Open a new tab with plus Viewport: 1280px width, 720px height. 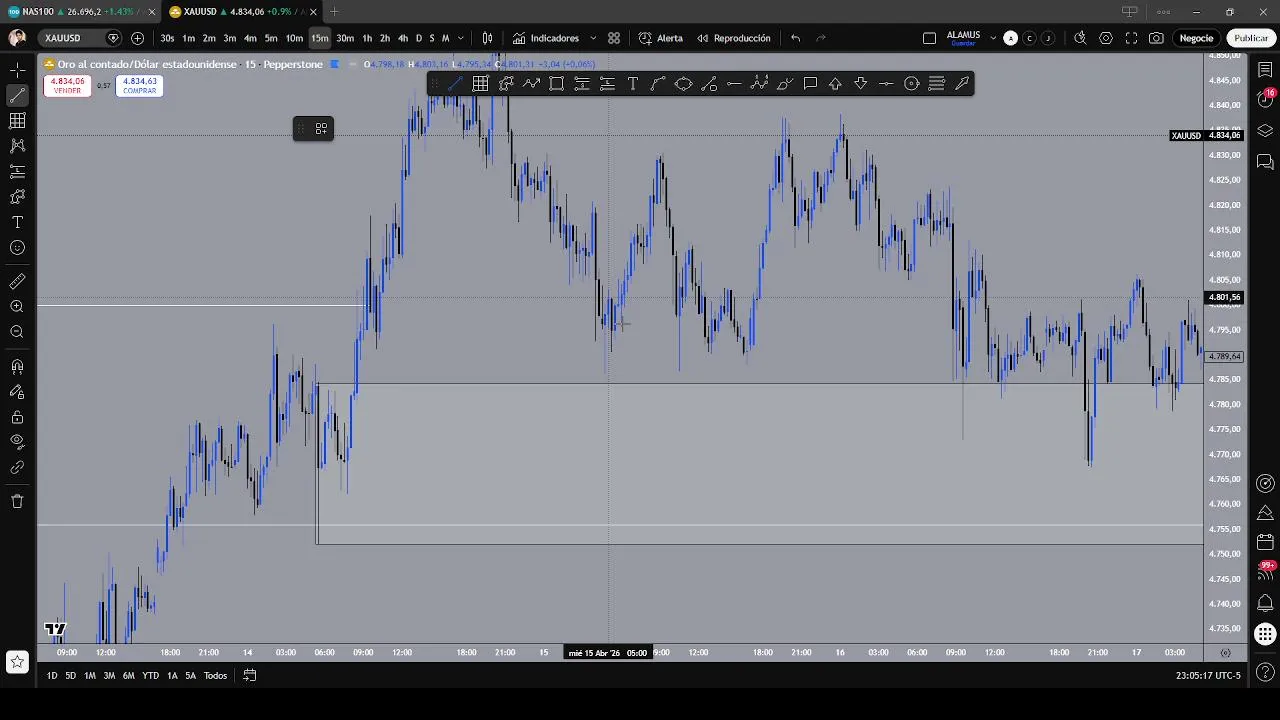click(x=334, y=12)
